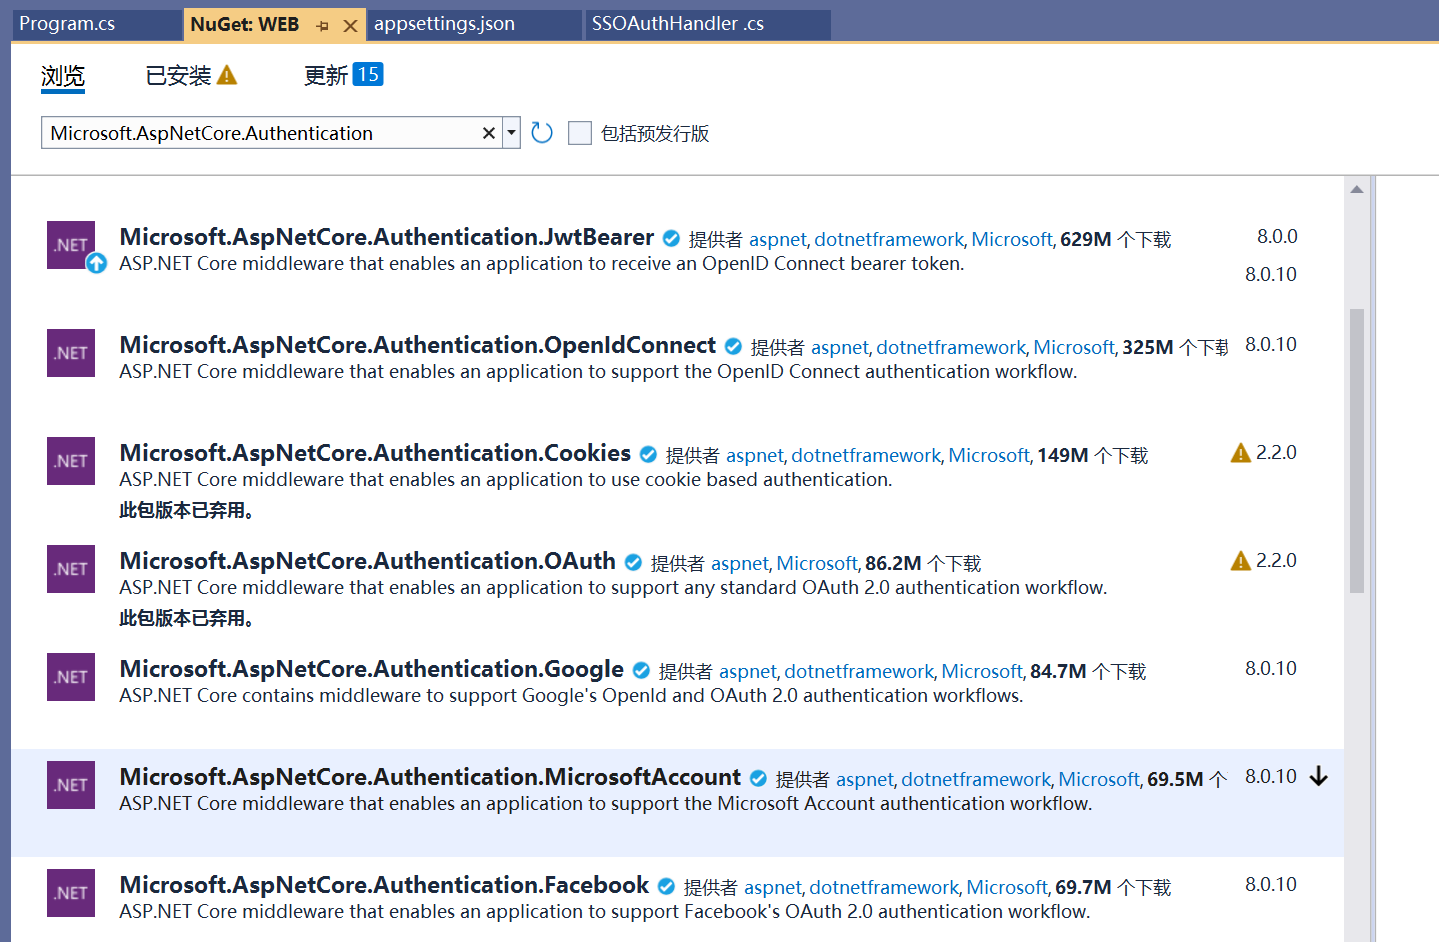Select Microsoft.AspNetCore.Authentication.Facebook package title
The height and width of the screenshot is (942, 1439).
point(384,885)
